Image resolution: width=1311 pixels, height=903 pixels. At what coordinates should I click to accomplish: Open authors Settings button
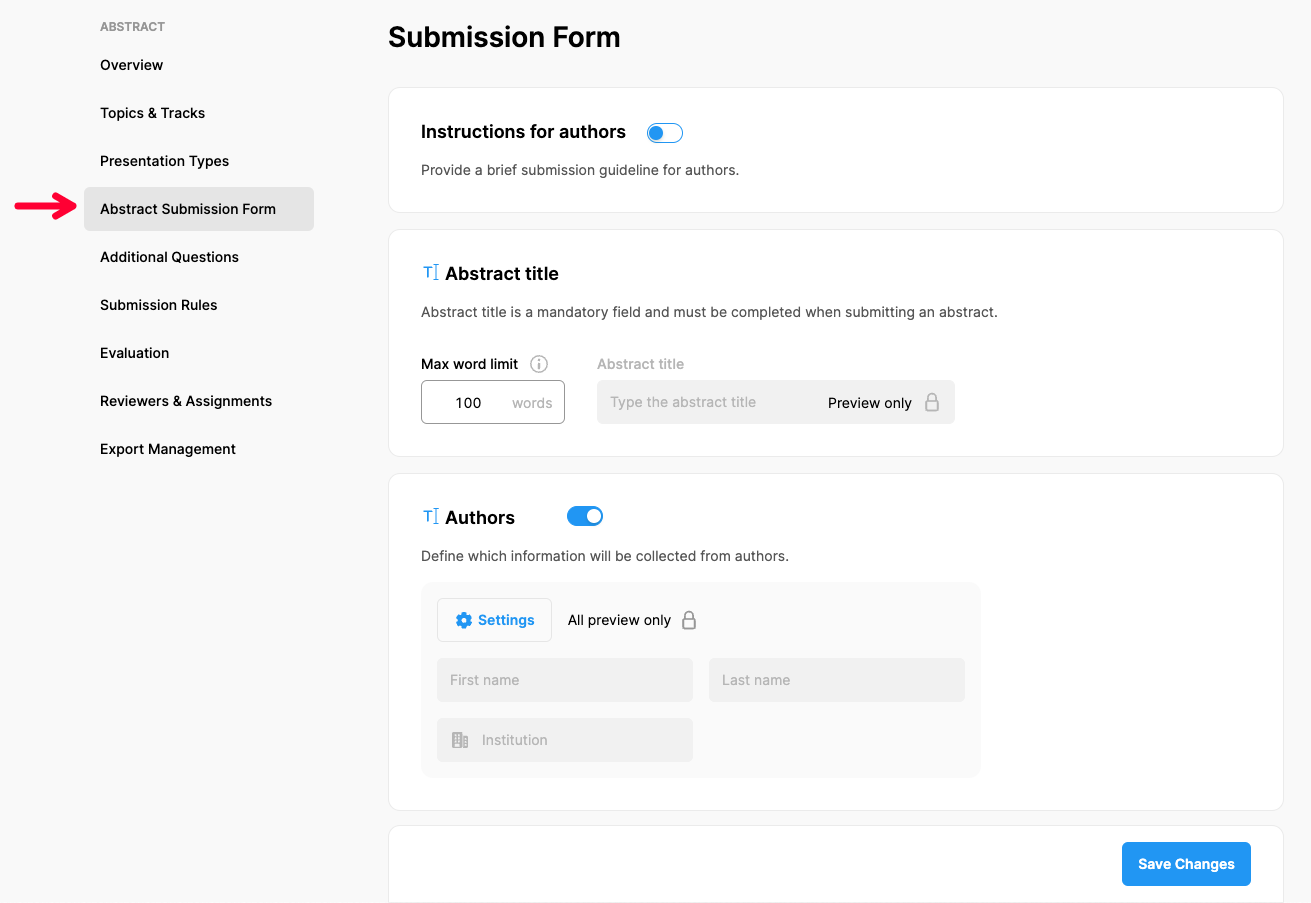494,620
